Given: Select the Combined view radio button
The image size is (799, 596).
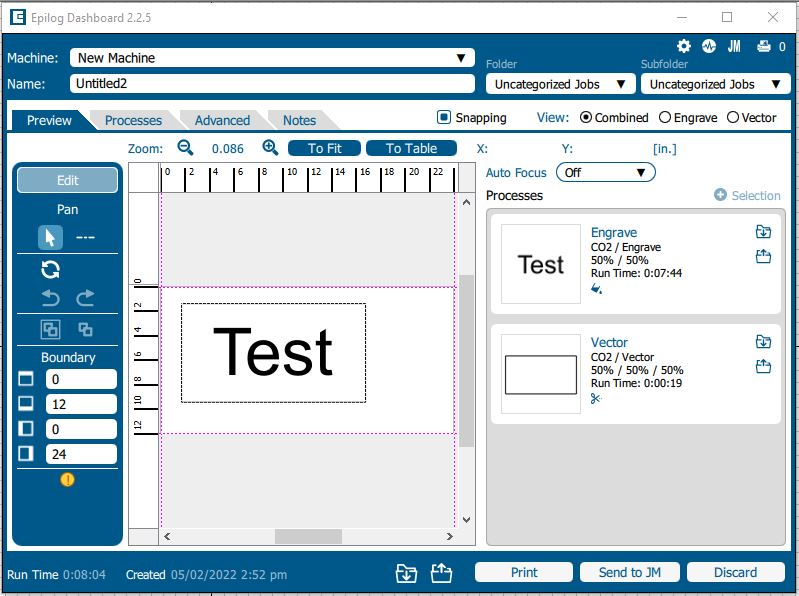Looking at the screenshot, I should (x=586, y=118).
